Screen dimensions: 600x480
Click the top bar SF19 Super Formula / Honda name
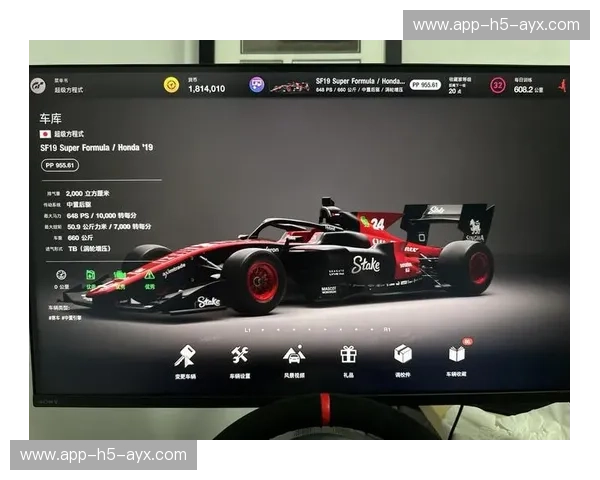[360, 81]
